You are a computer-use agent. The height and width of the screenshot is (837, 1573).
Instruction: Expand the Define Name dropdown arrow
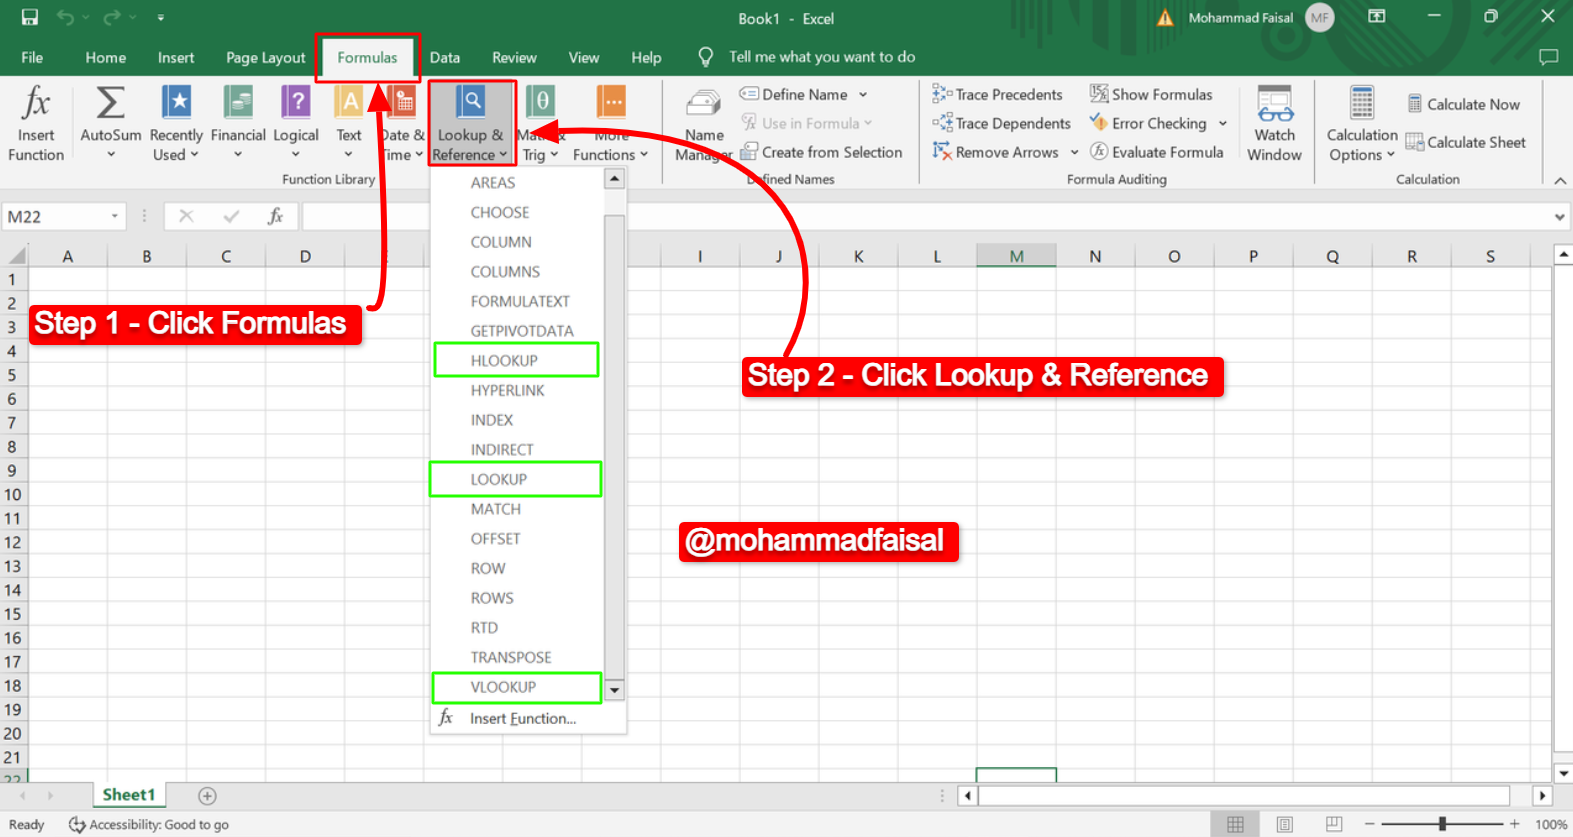(x=863, y=94)
